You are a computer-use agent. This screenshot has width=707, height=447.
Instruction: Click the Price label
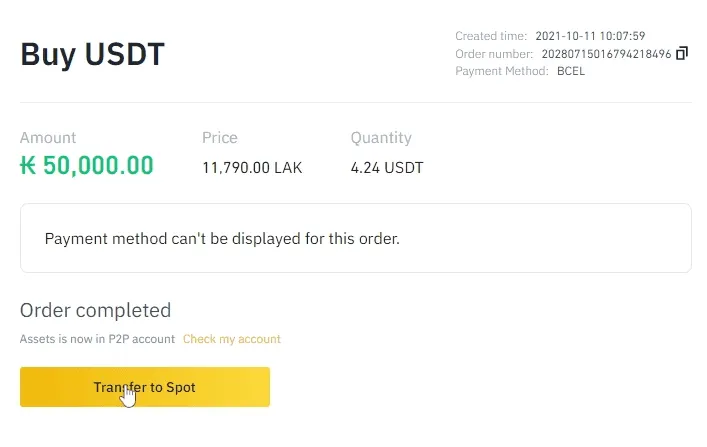[x=220, y=138]
